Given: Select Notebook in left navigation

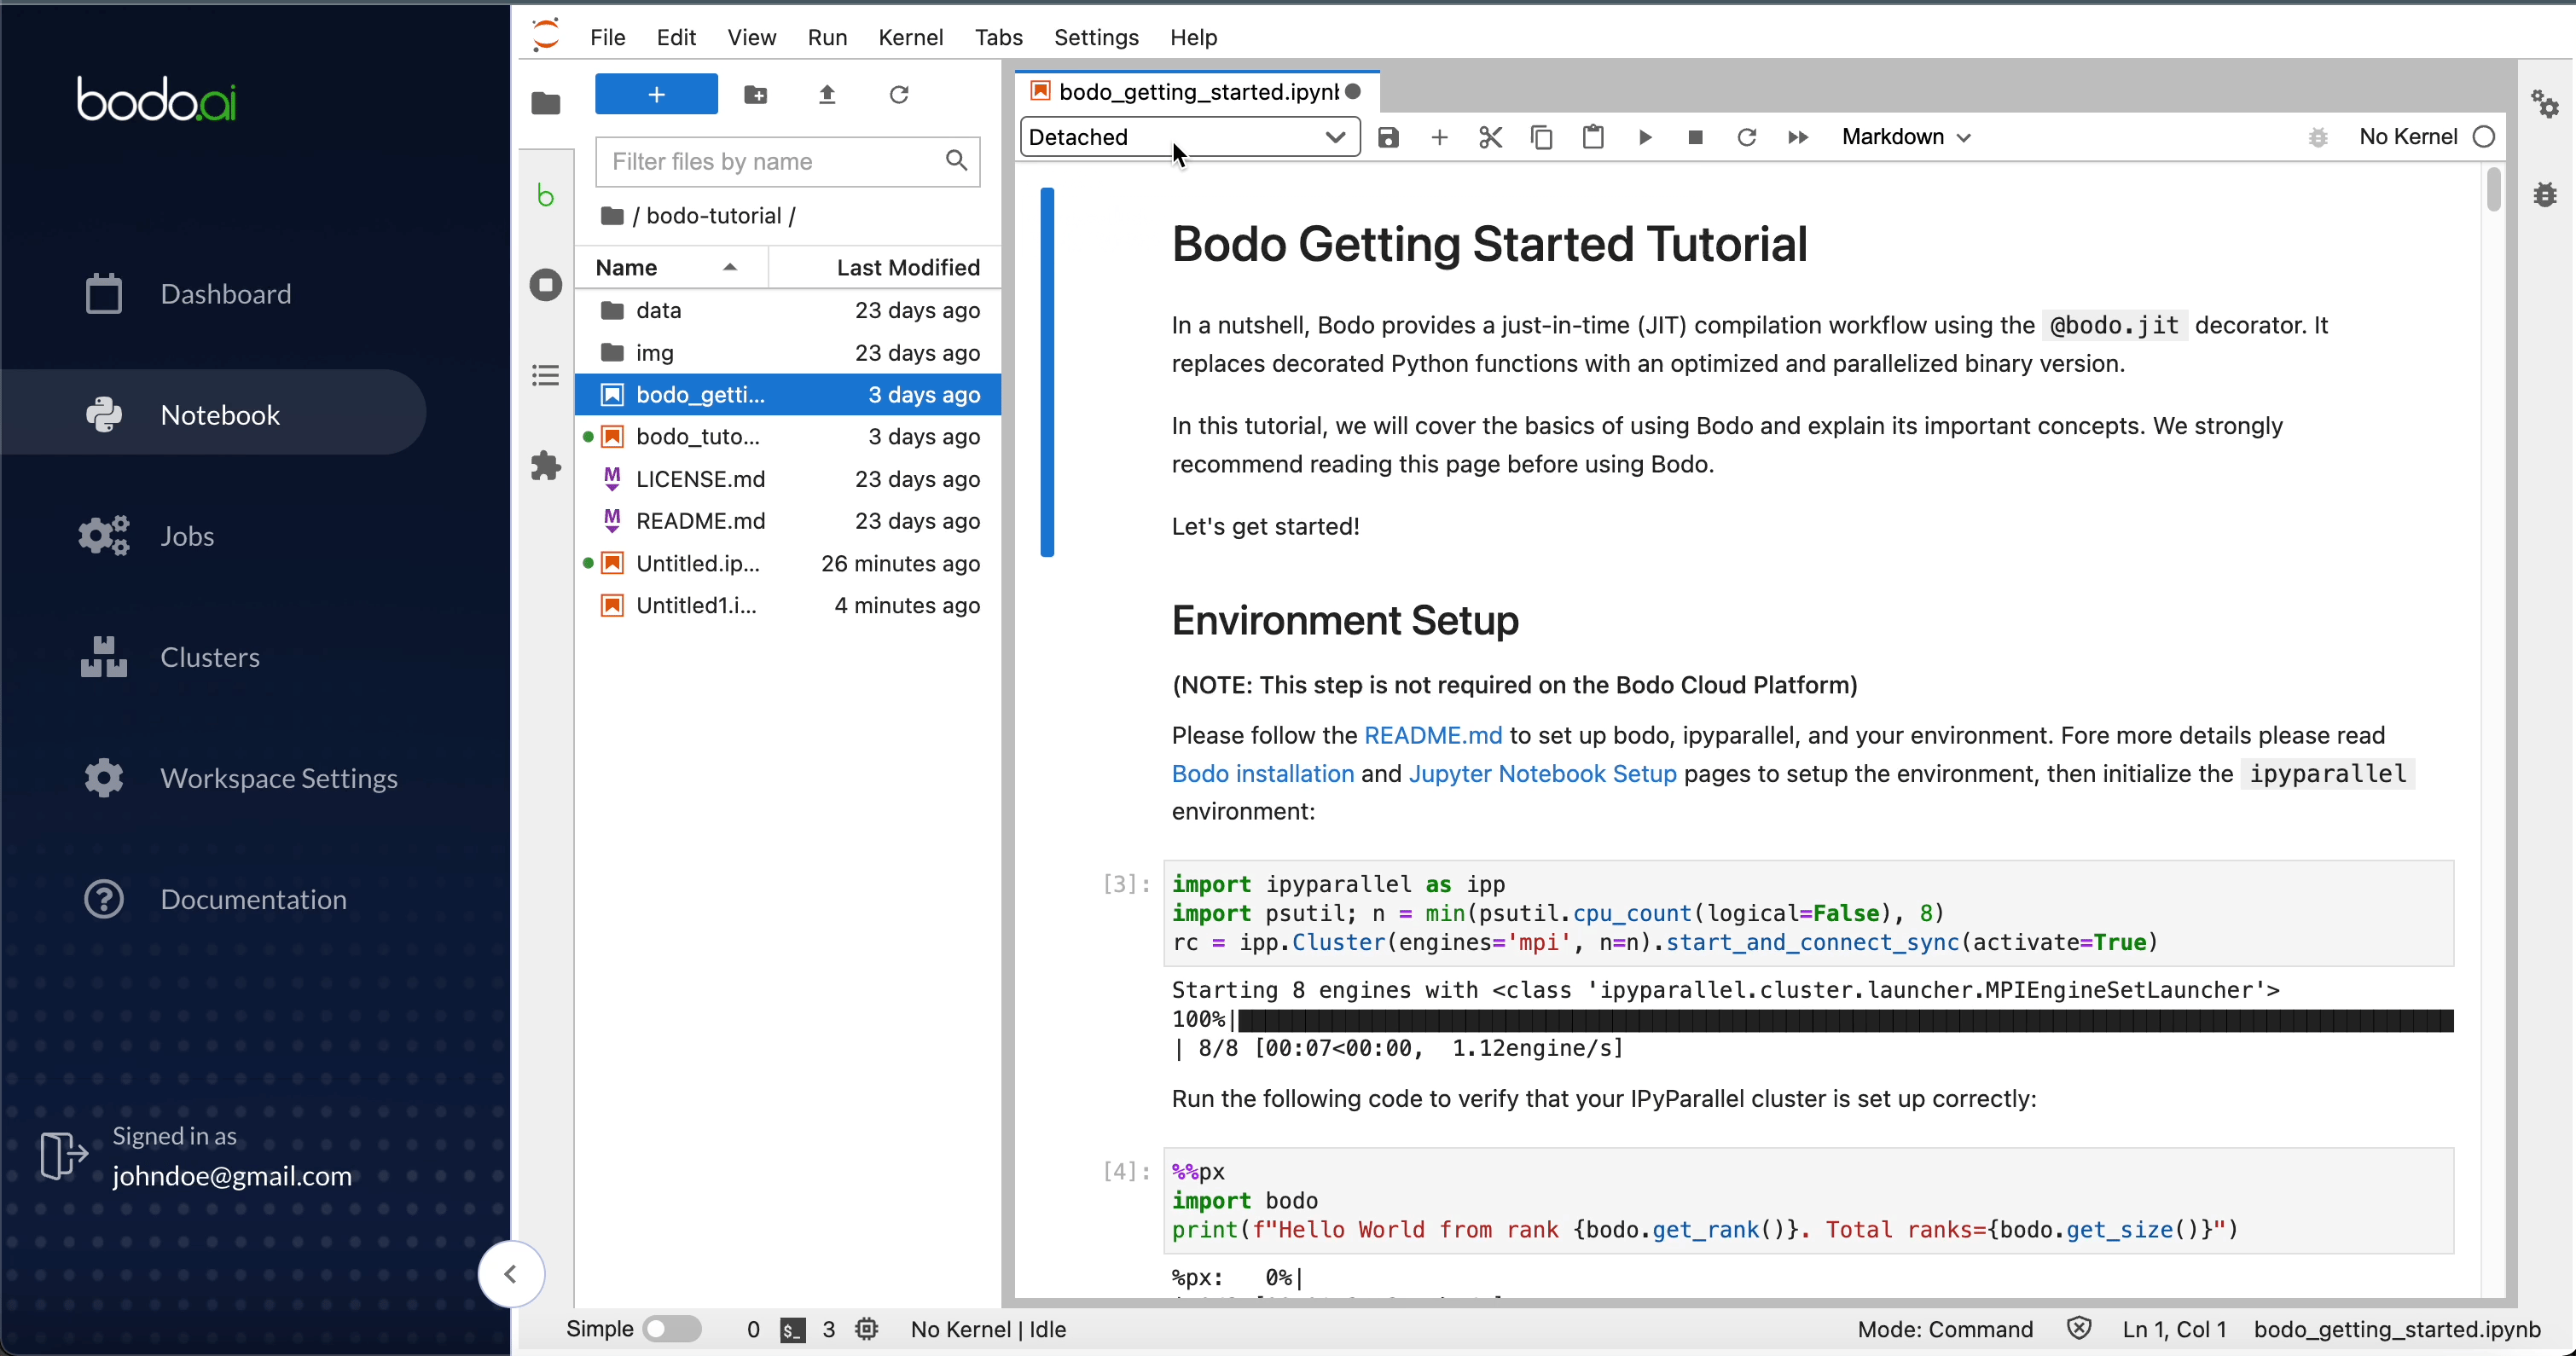Looking at the screenshot, I should pyautogui.click(x=213, y=413).
